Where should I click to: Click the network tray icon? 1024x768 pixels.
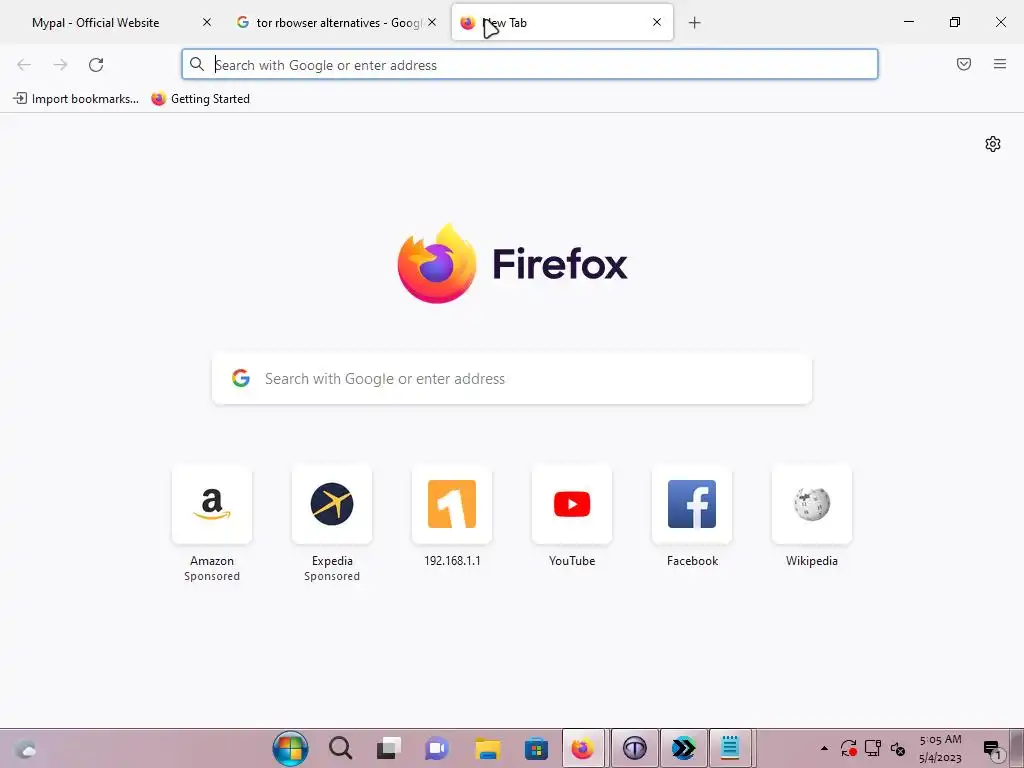(x=873, y=748)
